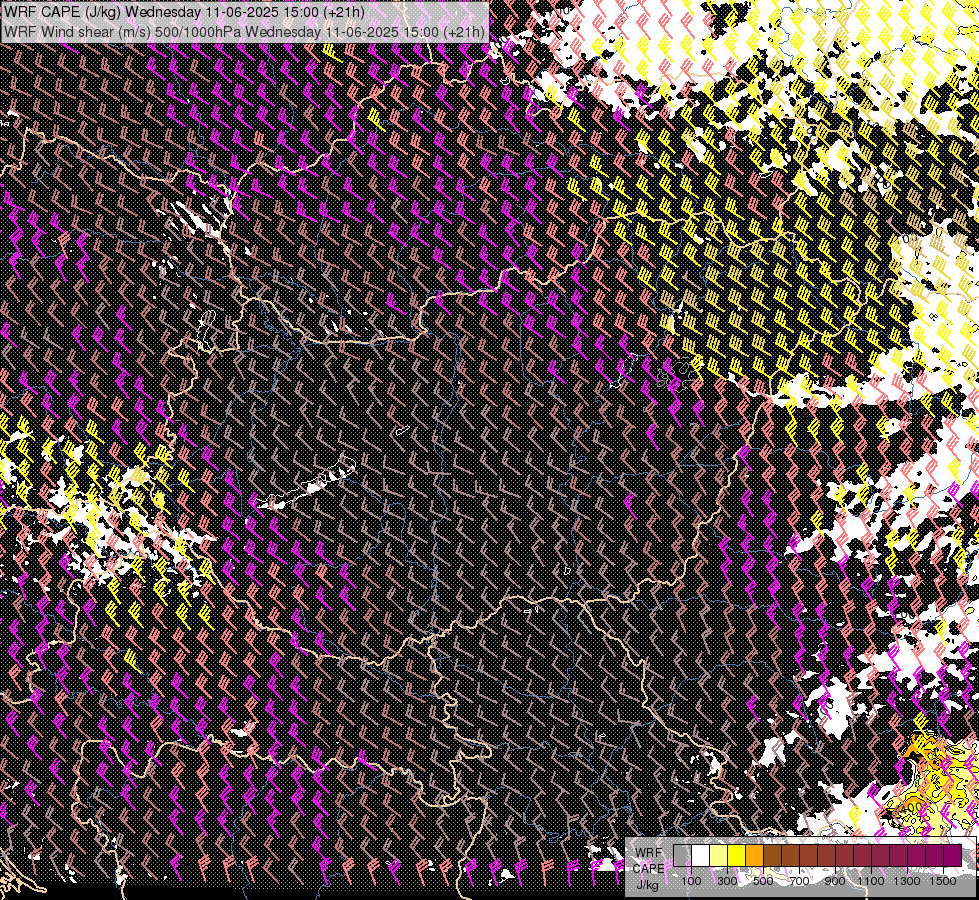Click the legend tick label 500
This screenshot has width=979, height=900.
click(x=763, y=881)
